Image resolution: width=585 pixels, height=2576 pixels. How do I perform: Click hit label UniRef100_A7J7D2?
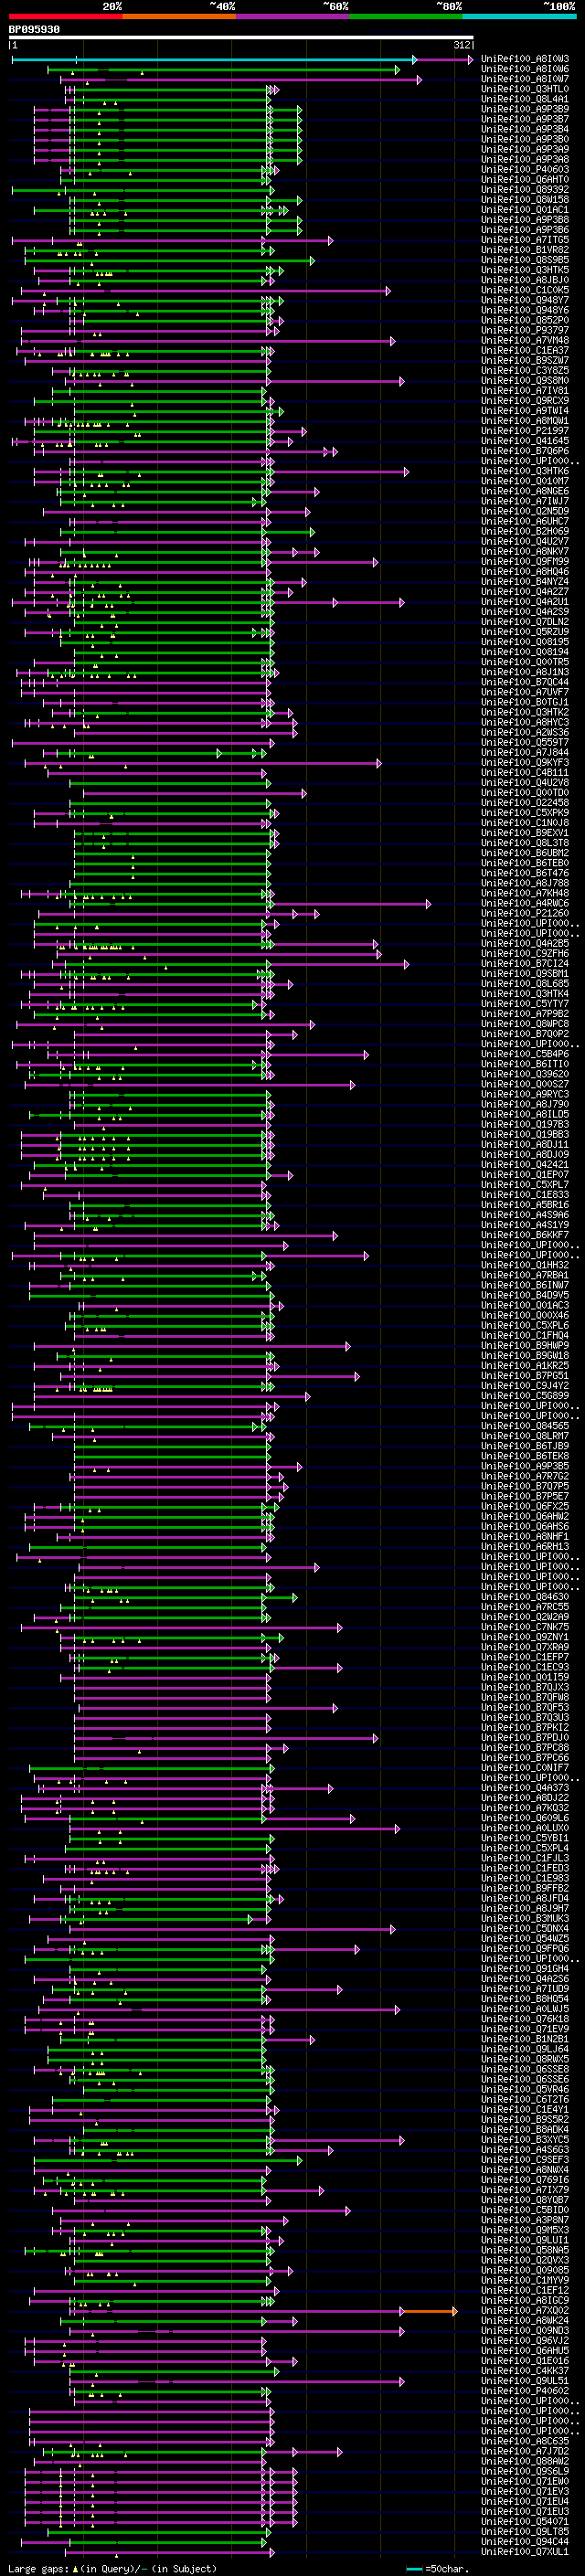[525, 2451]
